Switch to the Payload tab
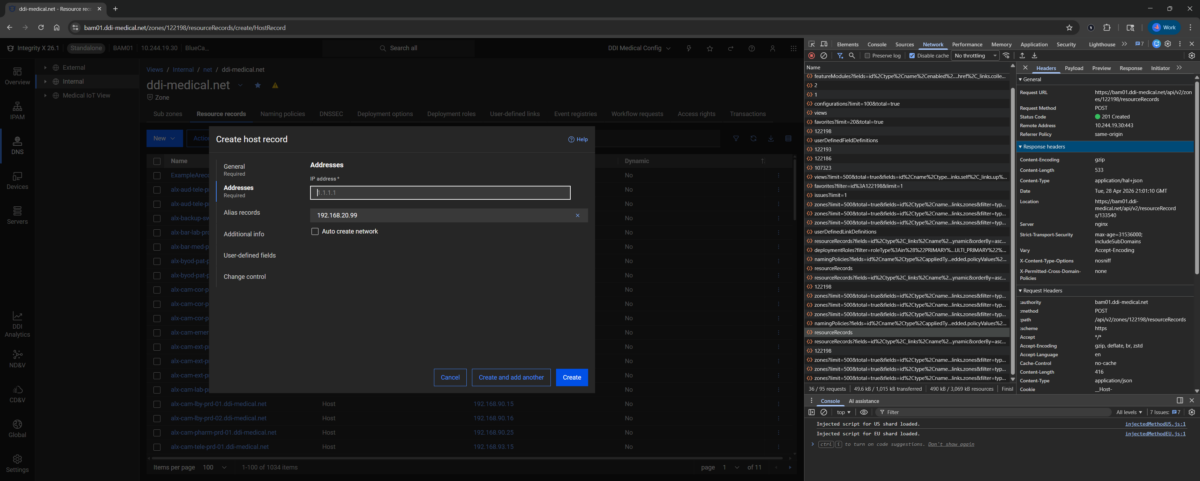 coord(1074,68)
